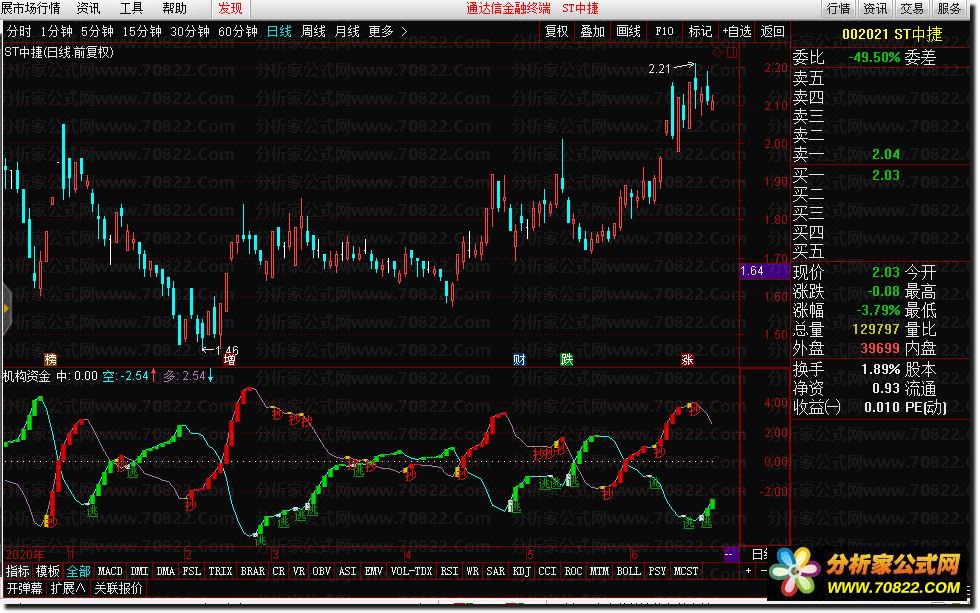Click the 财 info marker on the chart

point(519,359)
